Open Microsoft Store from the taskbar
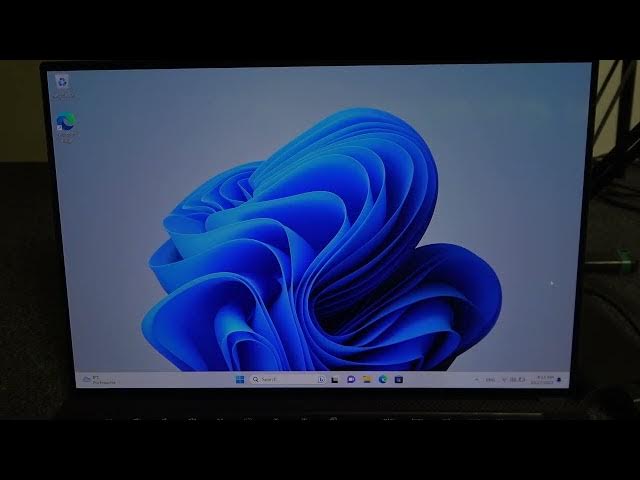 click(399, 380)
